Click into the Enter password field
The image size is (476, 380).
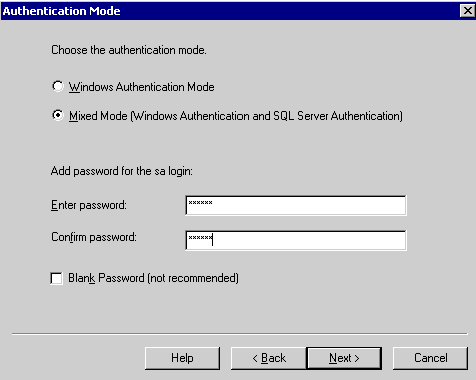click(x=296, y=205)
